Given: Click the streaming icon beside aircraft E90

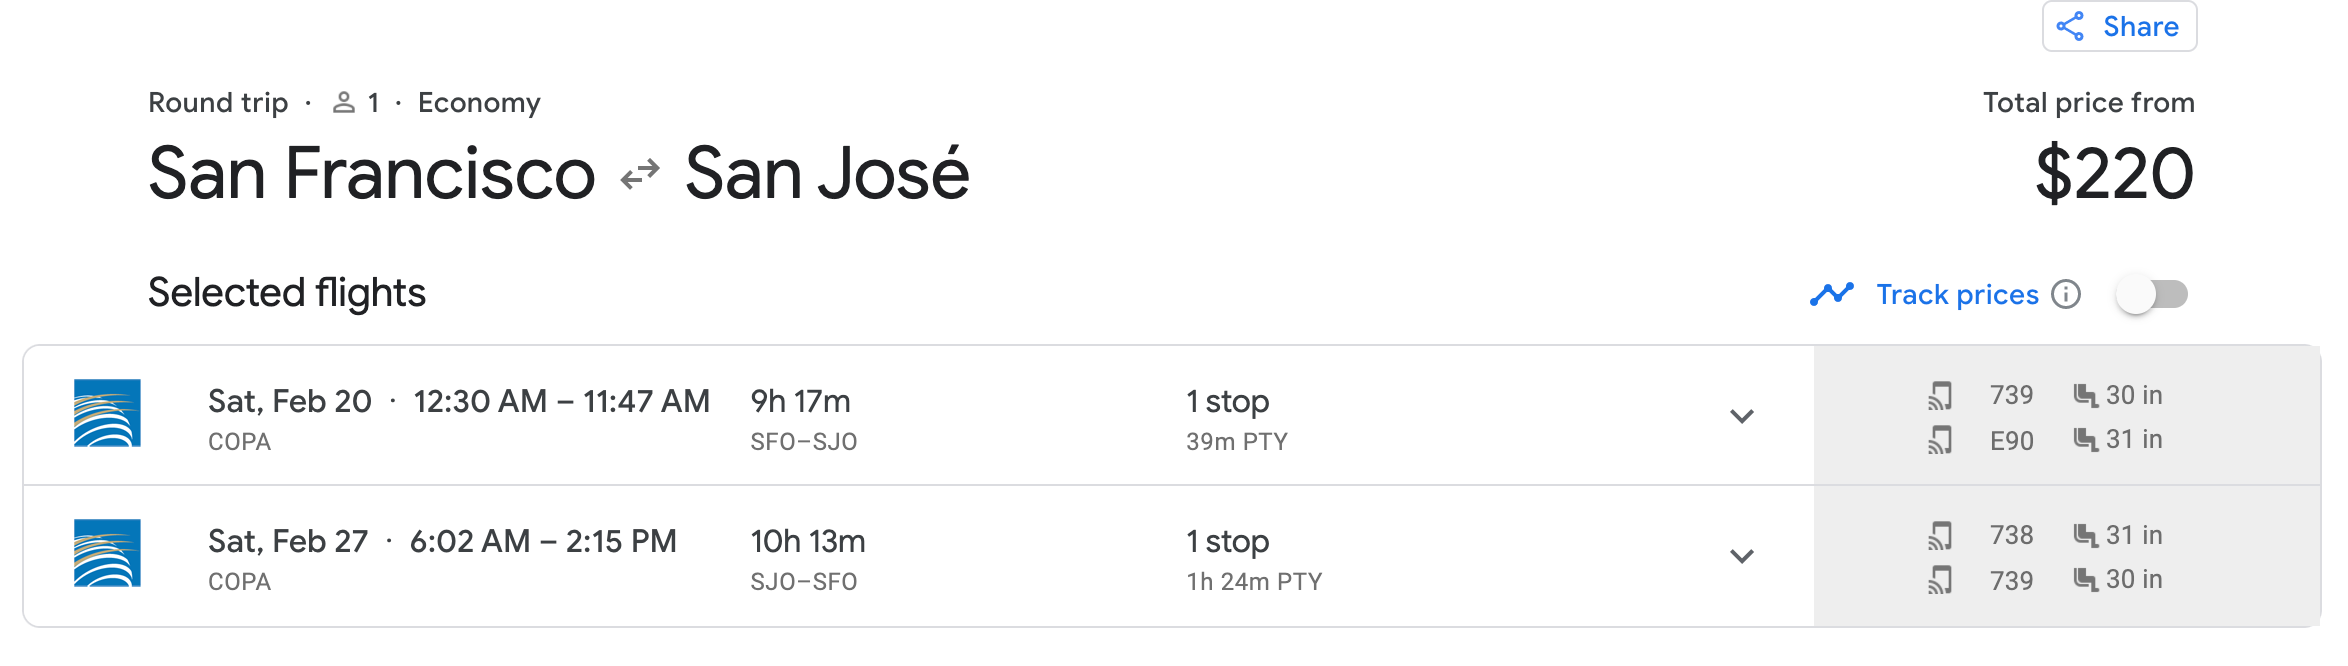Looking at the screenshot, I should point(1940,440).
